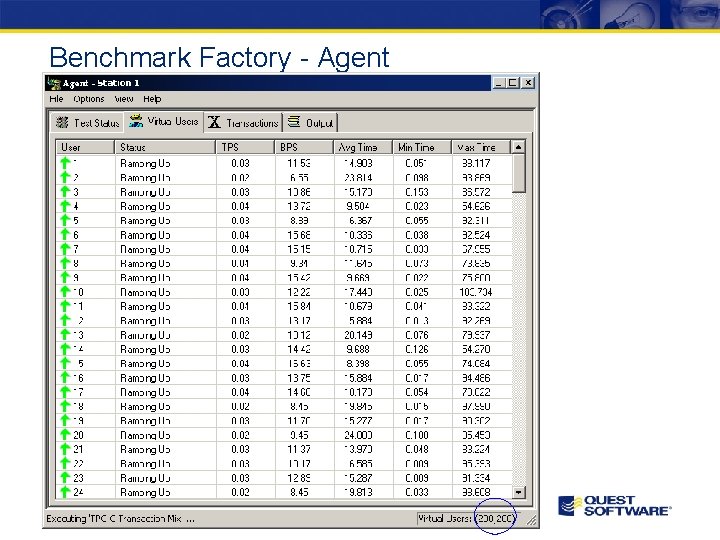
Task: Click the green arrow for user 20
Action: coord(65,434)
